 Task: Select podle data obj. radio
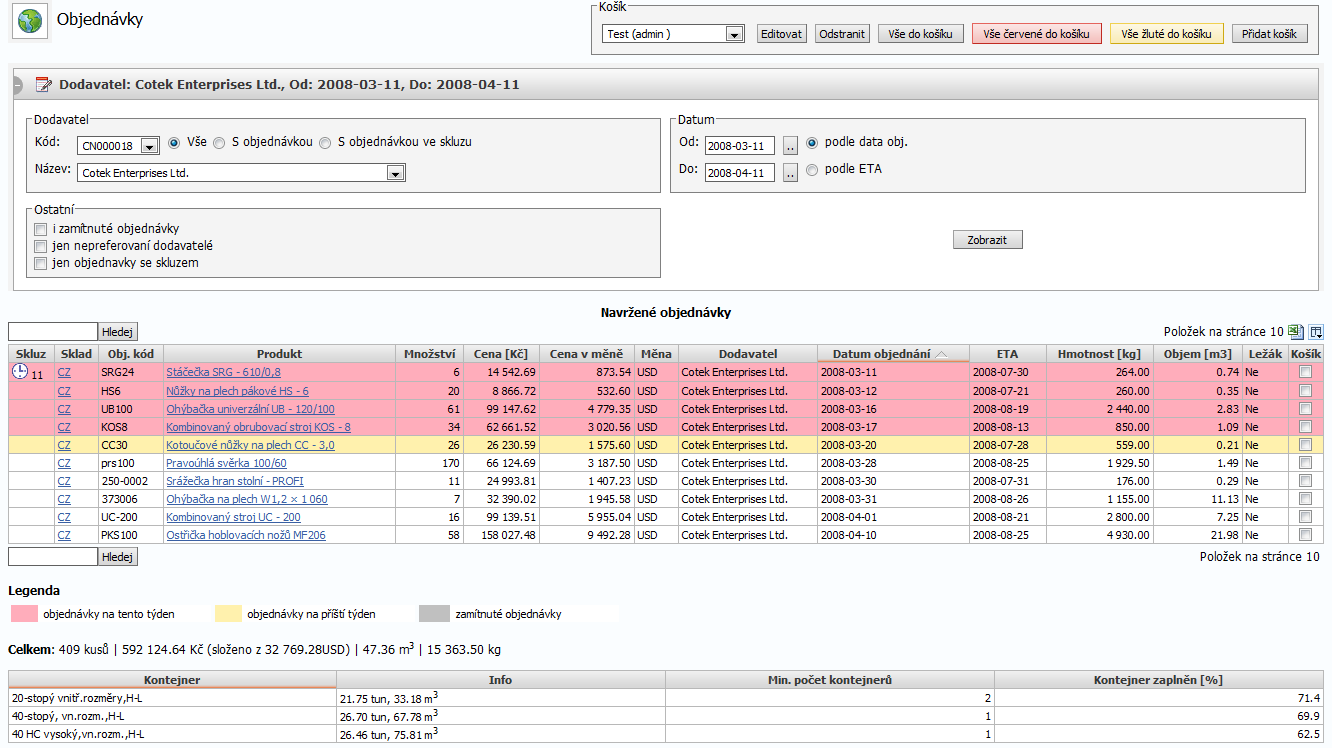[812, 142]
